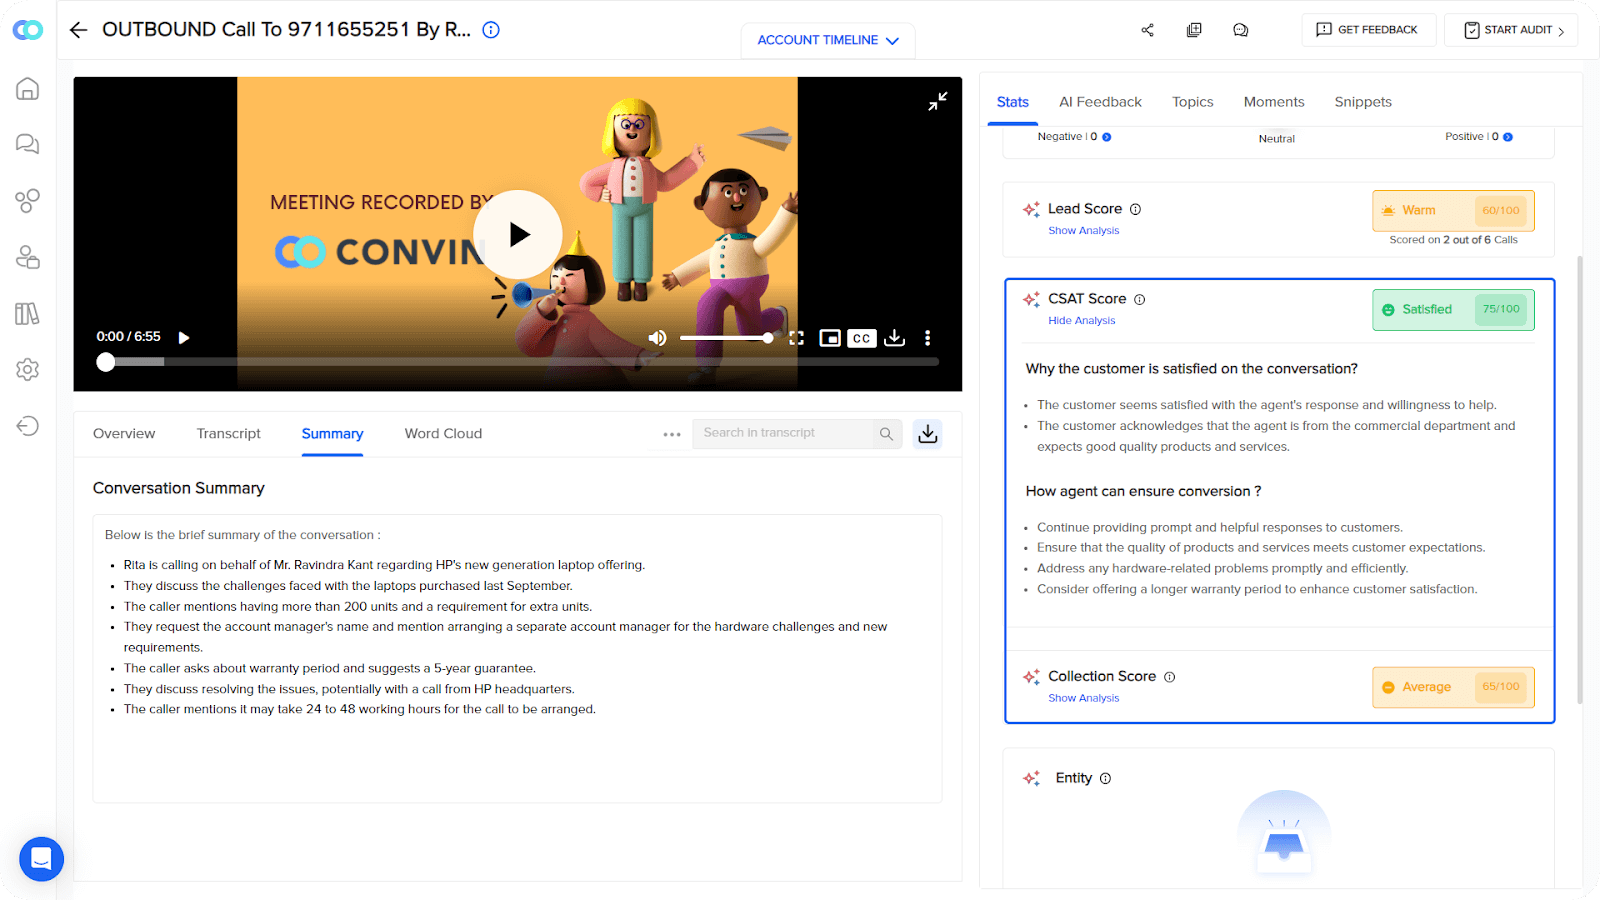
Task: Hide Analysis for CSAT Score
Action: 1081,321
